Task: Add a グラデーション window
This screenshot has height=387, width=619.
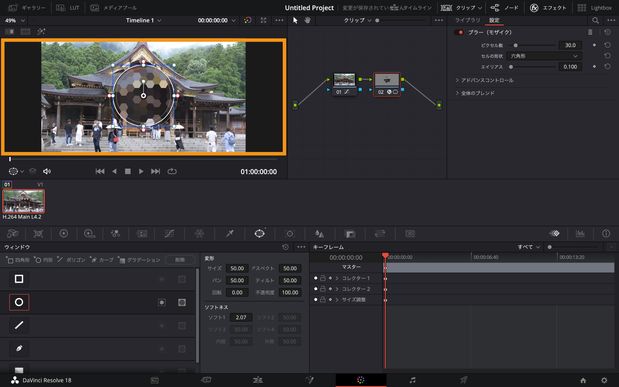Action: click(139, 260)
